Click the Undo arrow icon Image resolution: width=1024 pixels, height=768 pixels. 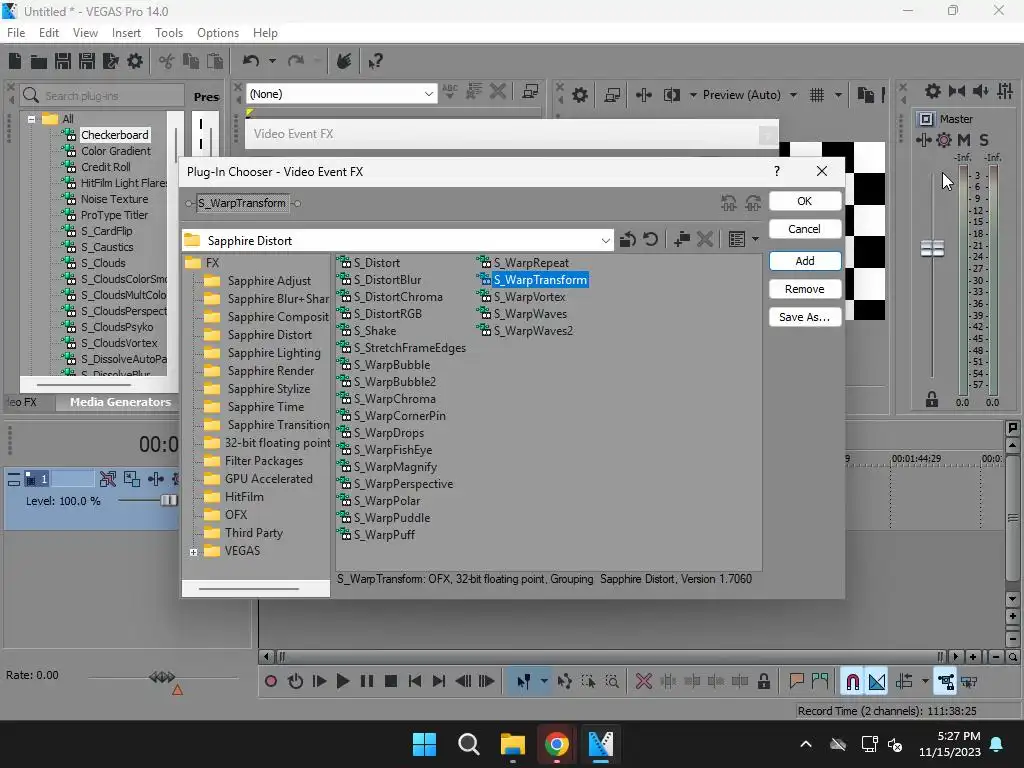251,61
